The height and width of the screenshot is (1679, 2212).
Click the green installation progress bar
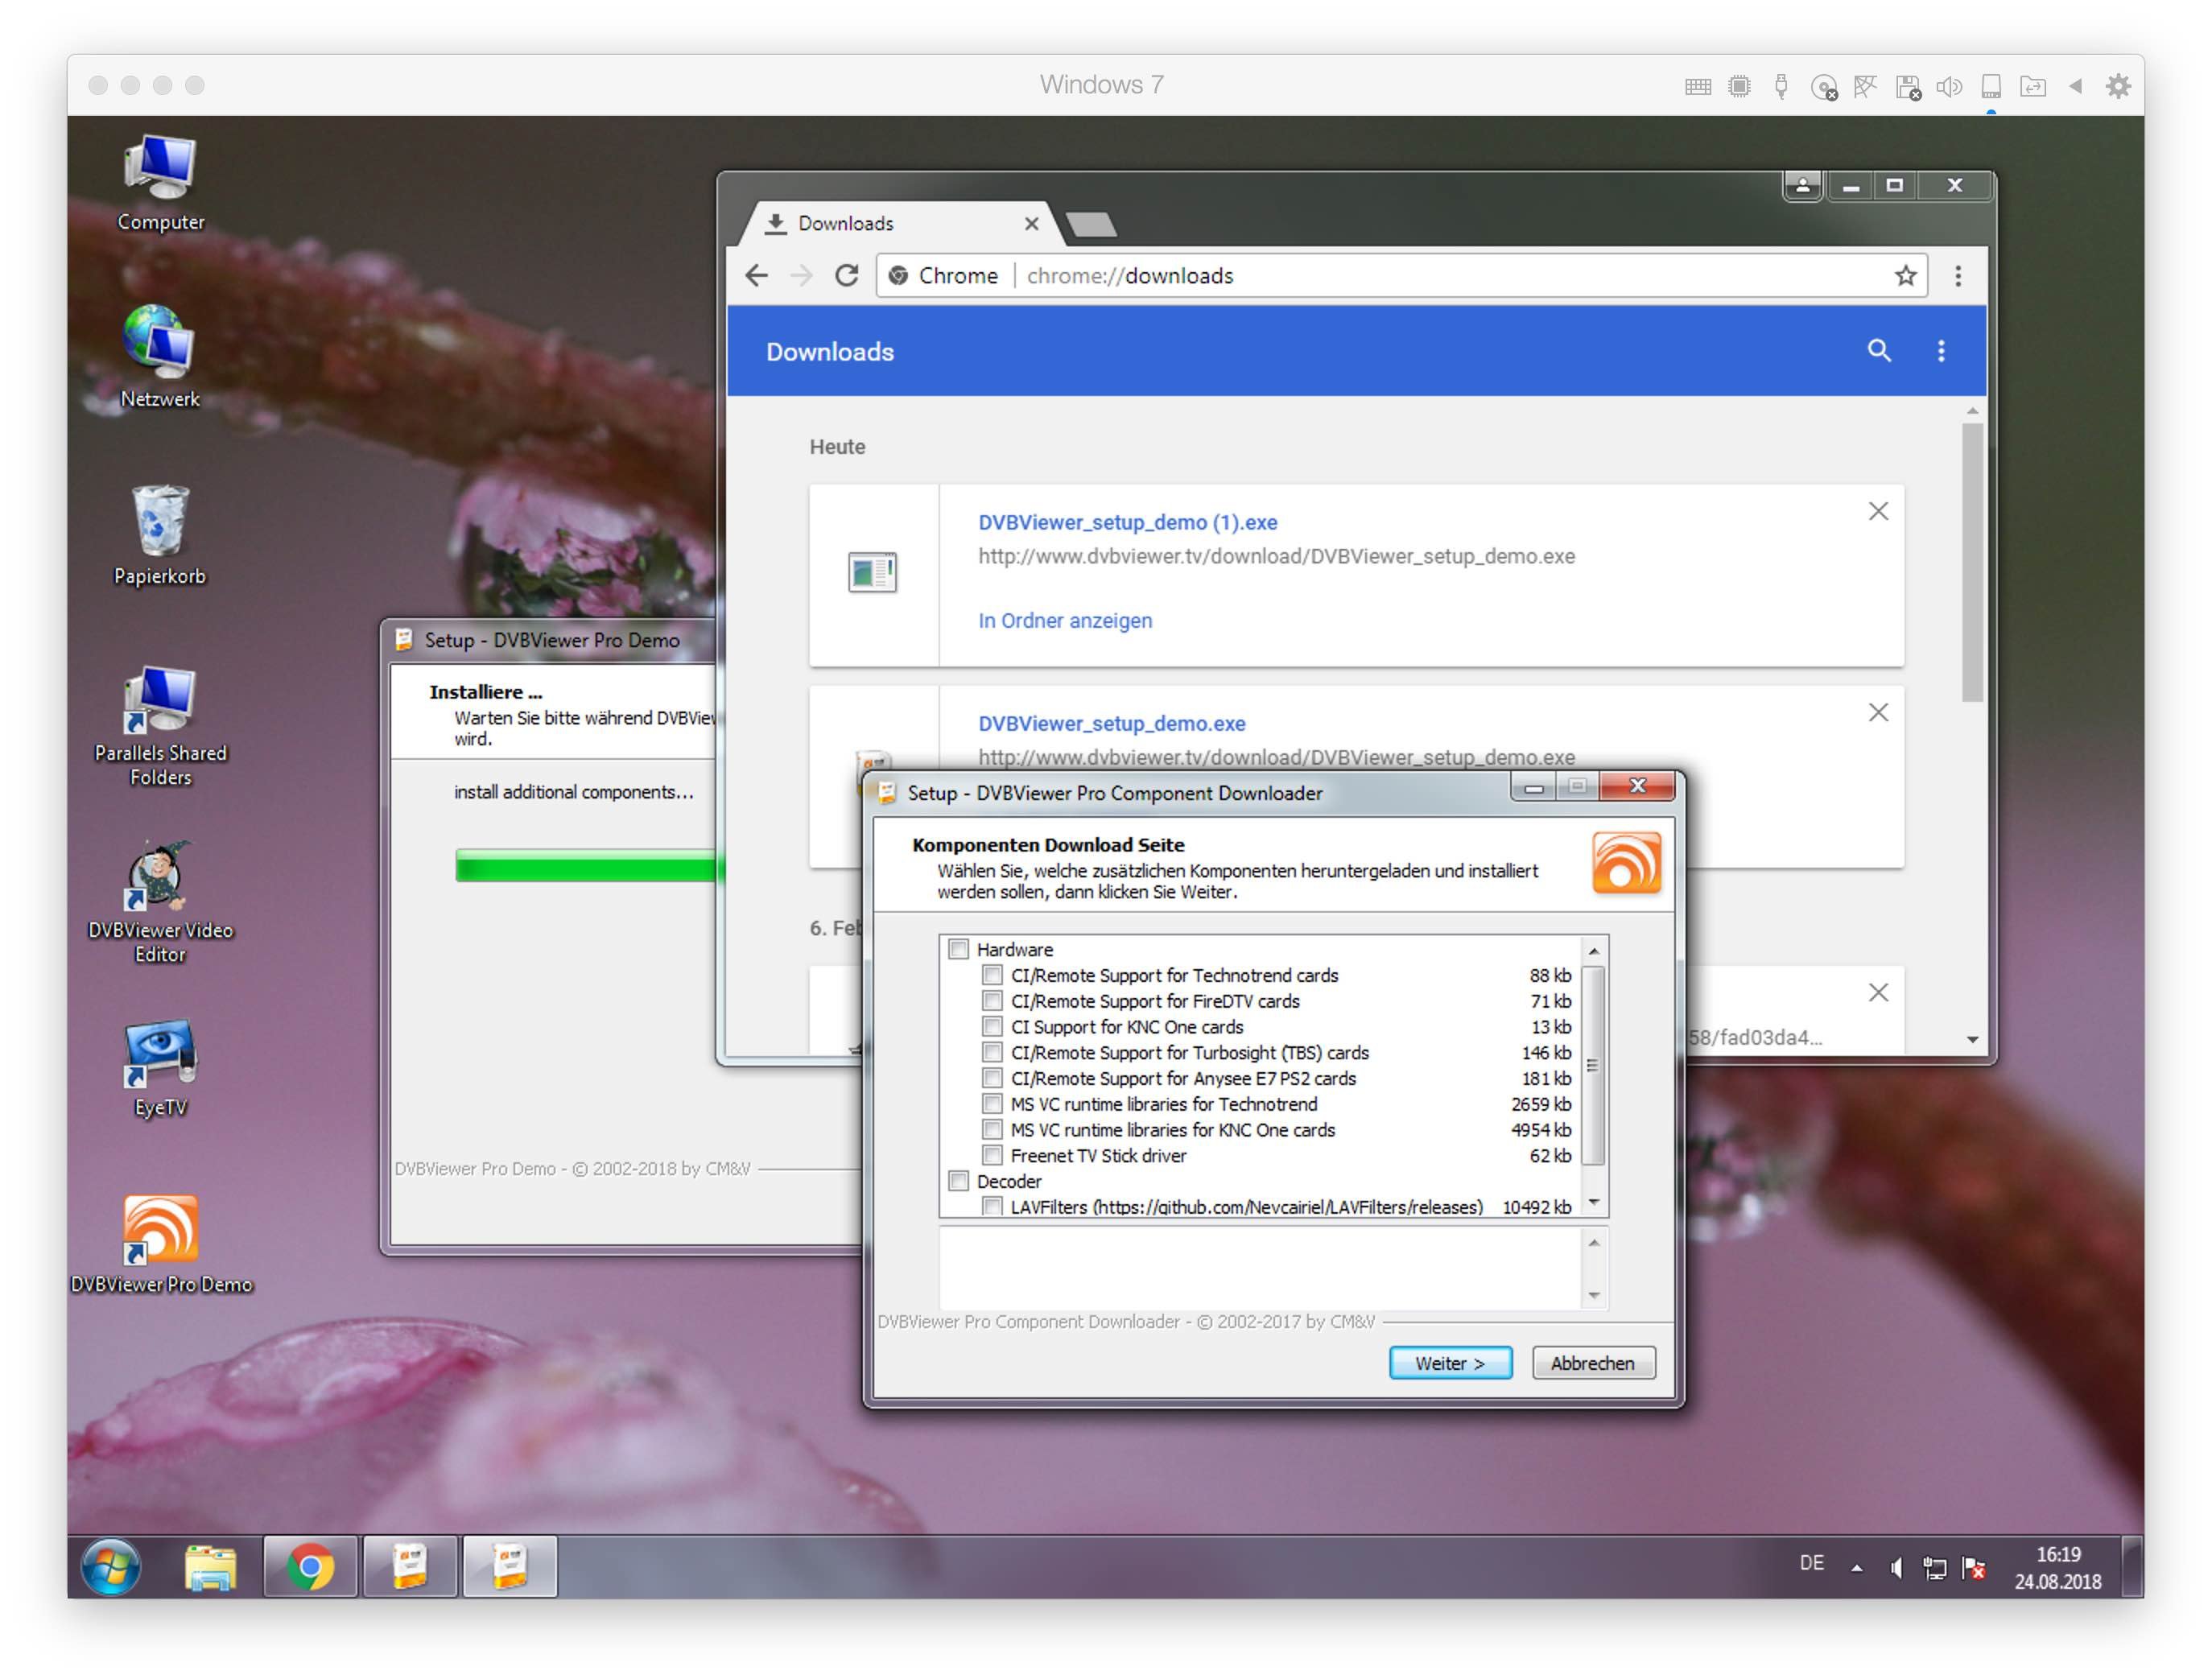587,865
